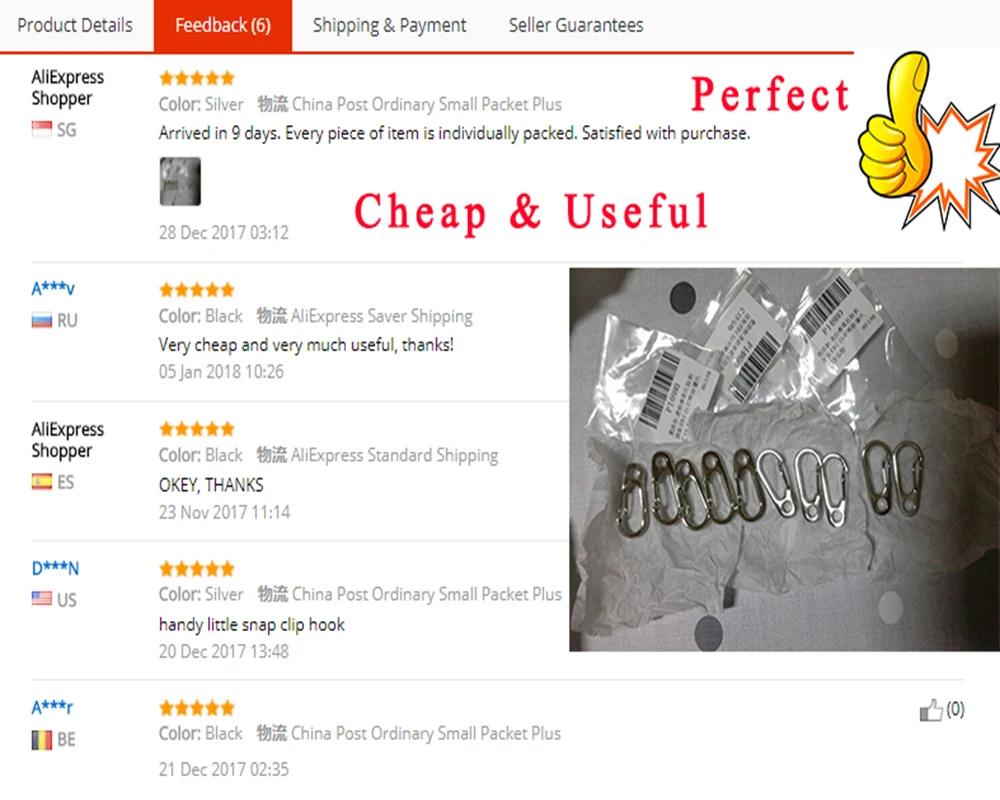The height and width of the screenshot is (800, 1000).
Task: Click the star rating on the A***v review
Action: [x=197, y=290]
